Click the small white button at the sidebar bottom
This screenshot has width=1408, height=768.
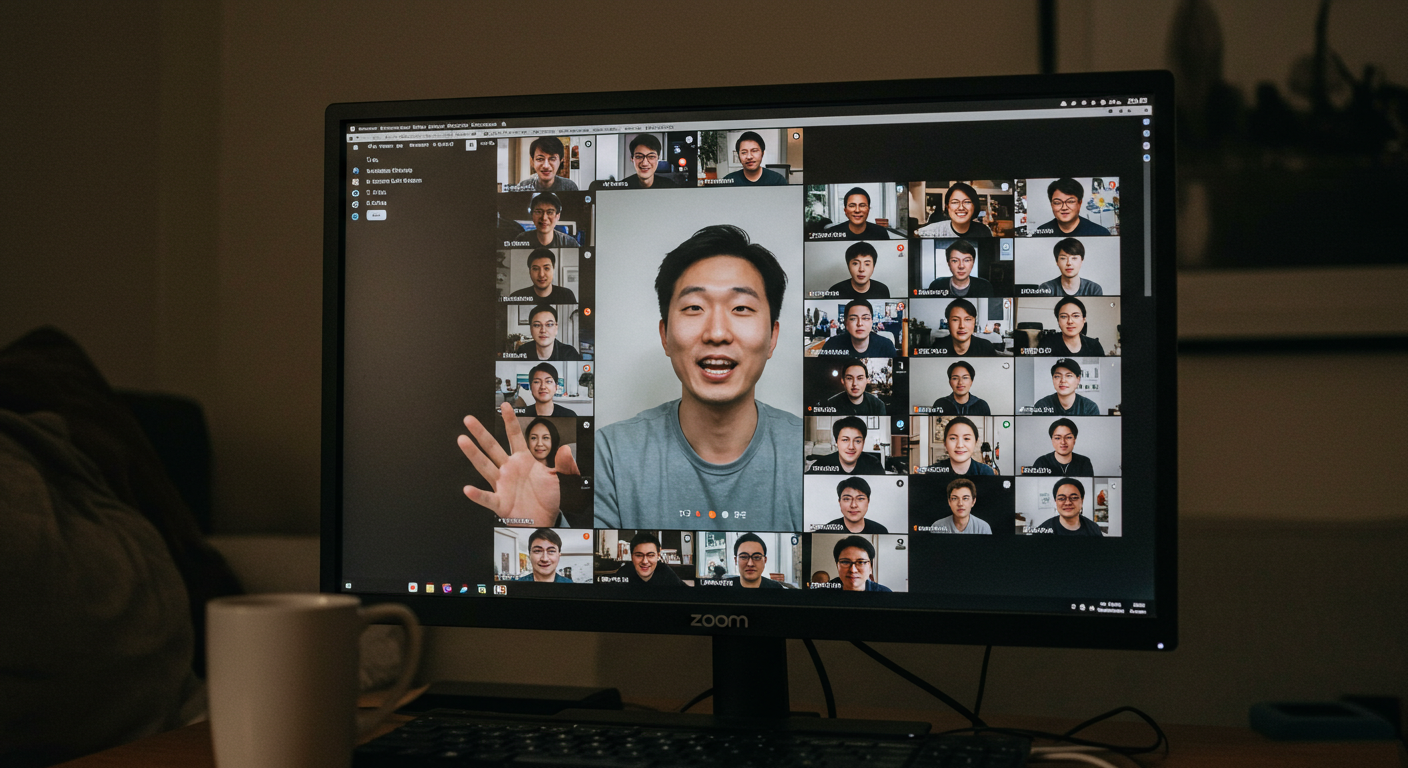click(x=376, y=215)
